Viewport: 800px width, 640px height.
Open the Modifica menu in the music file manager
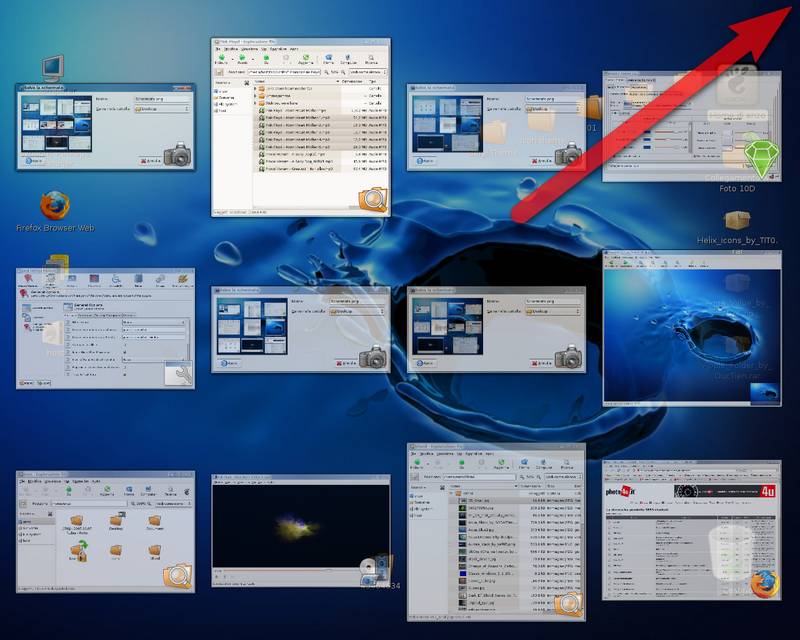(x=231, y=49)
